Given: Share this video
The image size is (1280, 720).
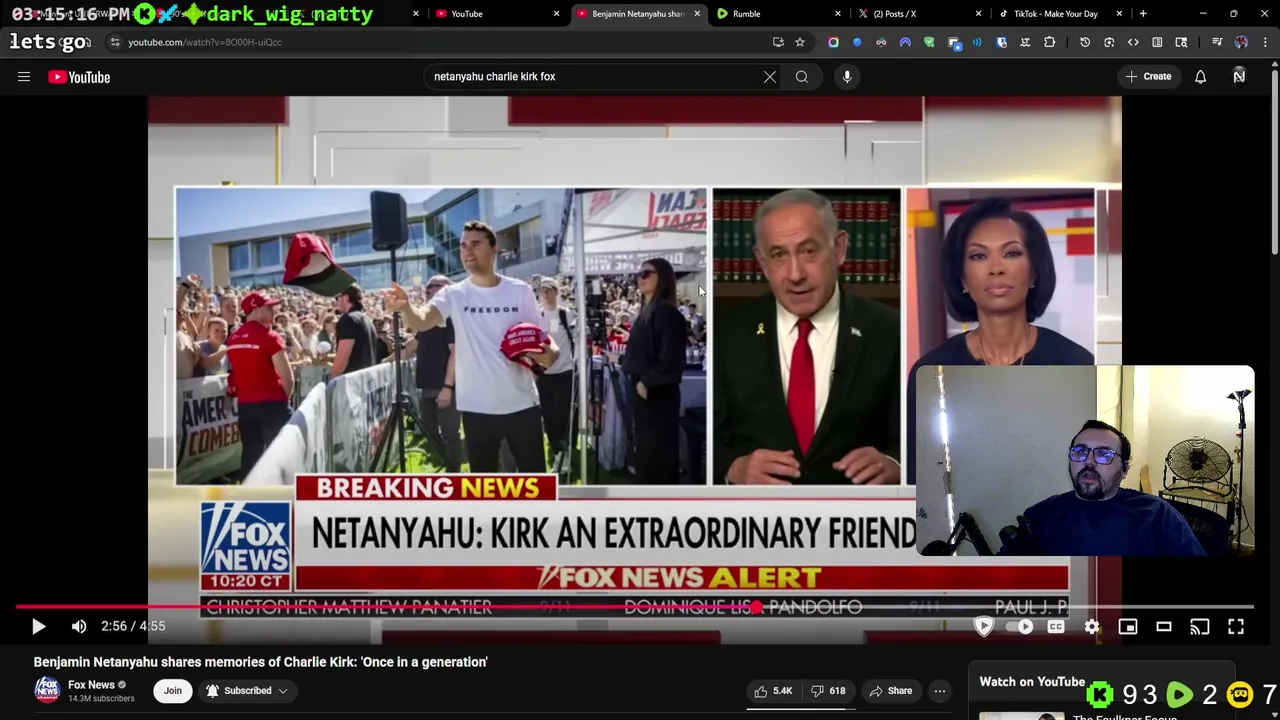Looking at the screenshot, I should pos(890,691).
